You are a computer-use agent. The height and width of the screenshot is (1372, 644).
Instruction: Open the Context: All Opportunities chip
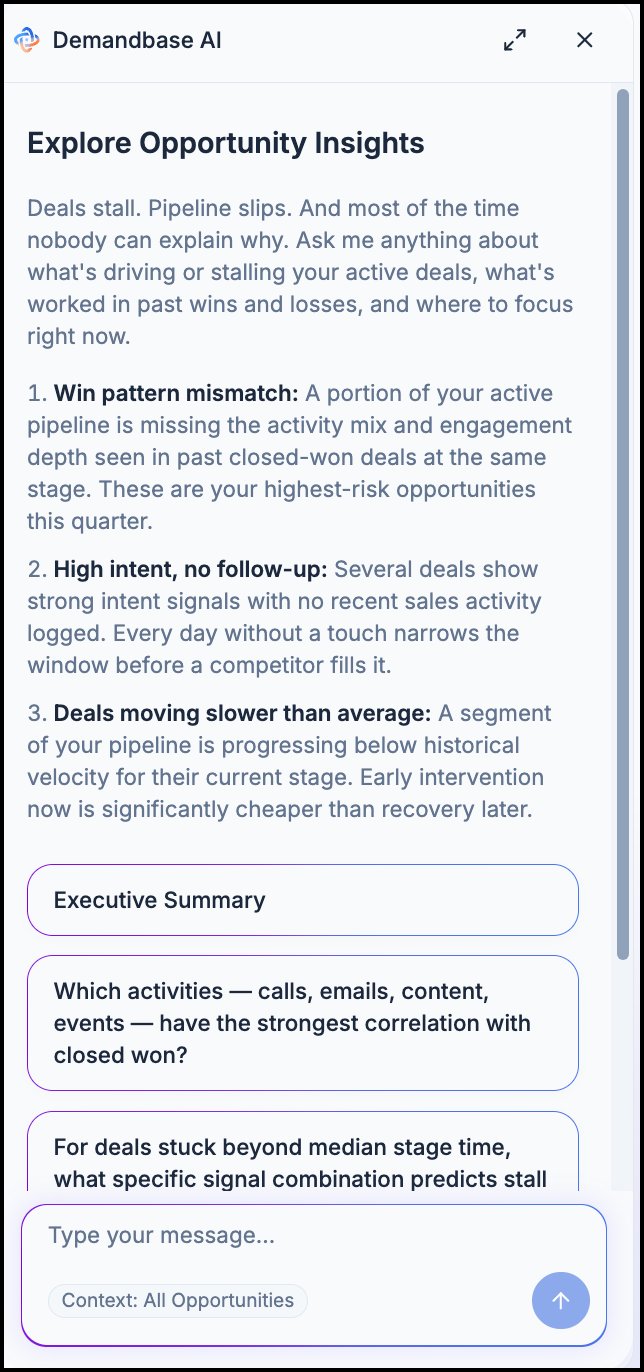[x=178, y=1300]
